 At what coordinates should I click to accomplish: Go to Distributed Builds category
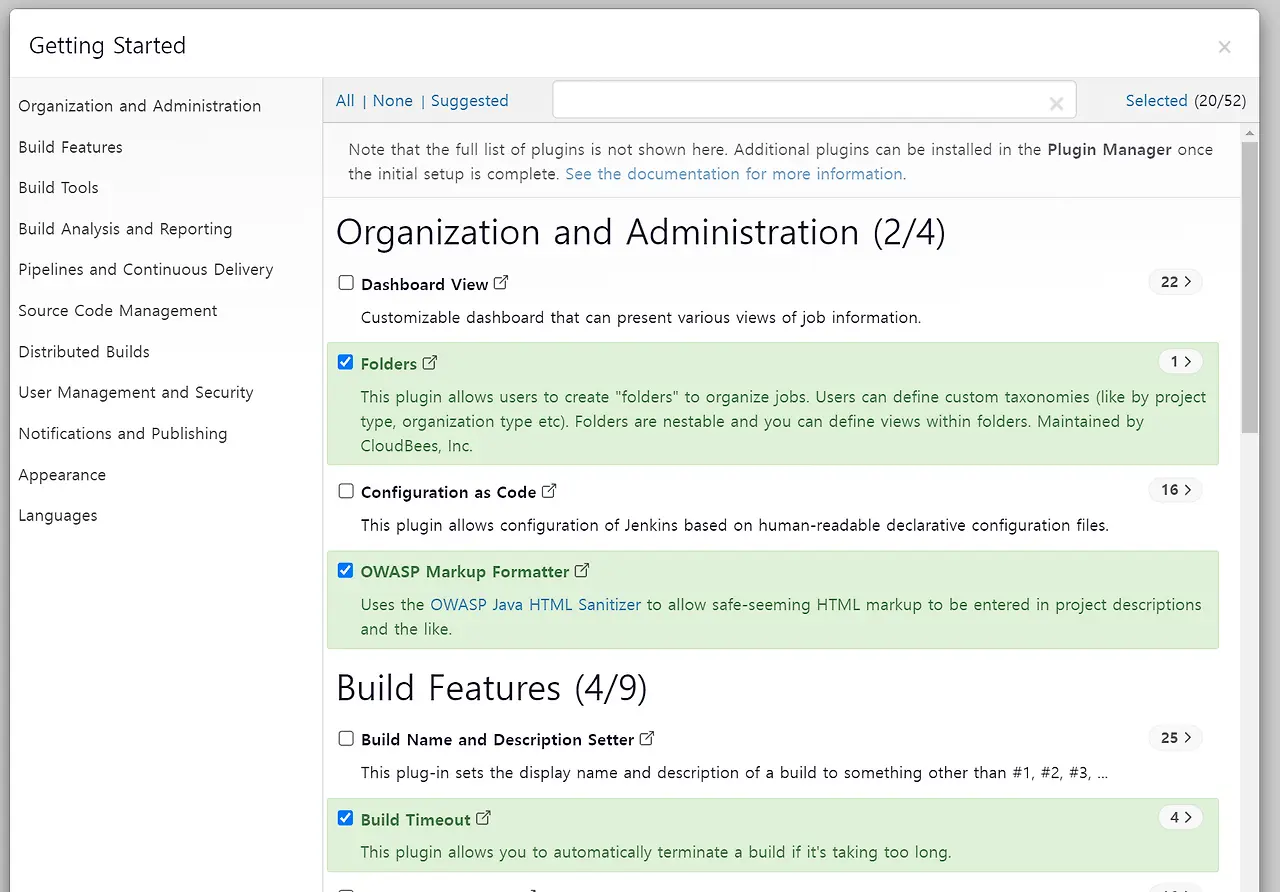coord(84,352)
